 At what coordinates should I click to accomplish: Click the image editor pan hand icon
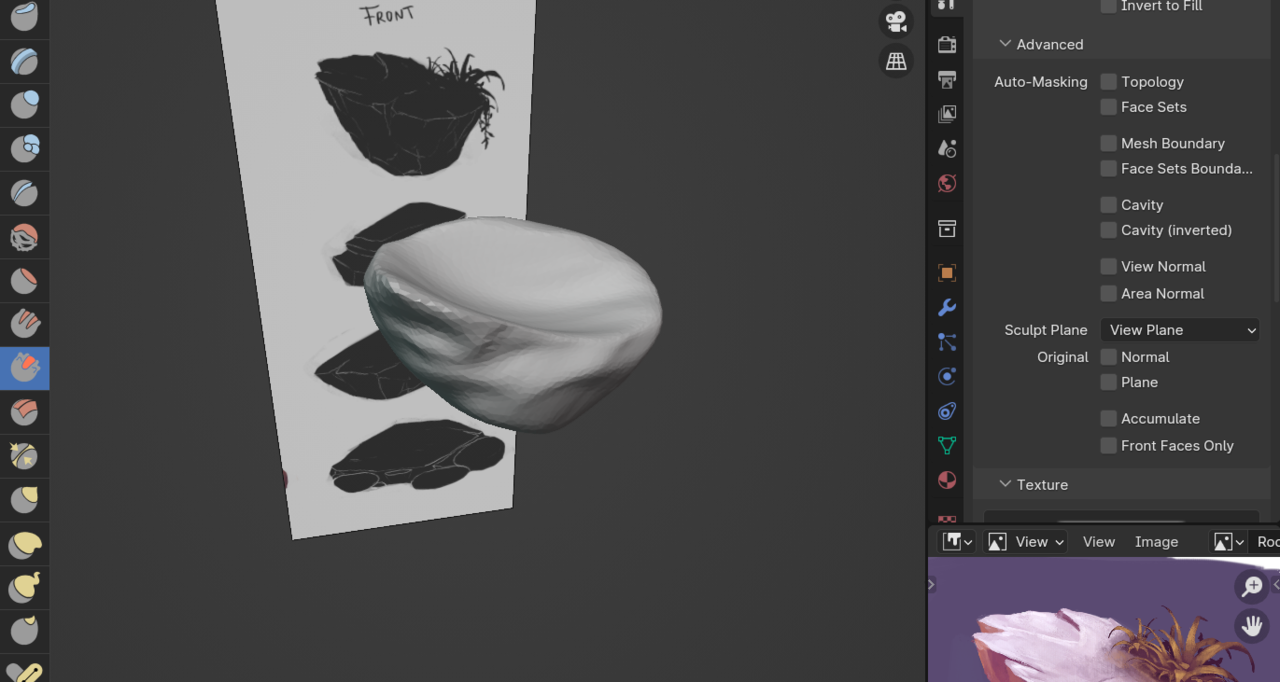click(x=1252, y=626)
